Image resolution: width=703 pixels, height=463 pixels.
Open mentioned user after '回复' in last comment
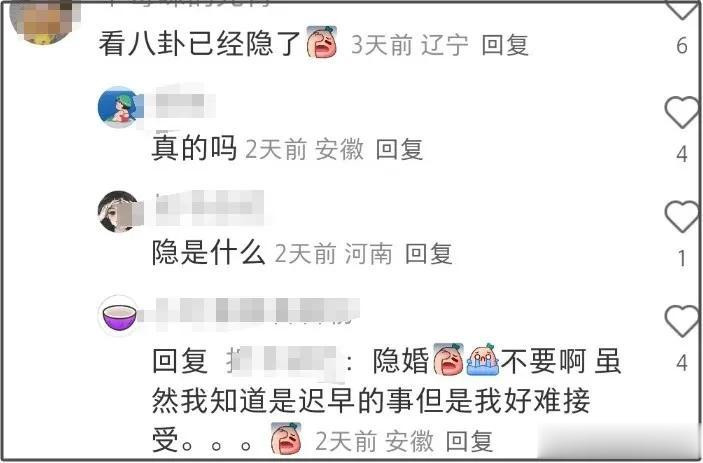pyautogui.click(x=282, y=360)
